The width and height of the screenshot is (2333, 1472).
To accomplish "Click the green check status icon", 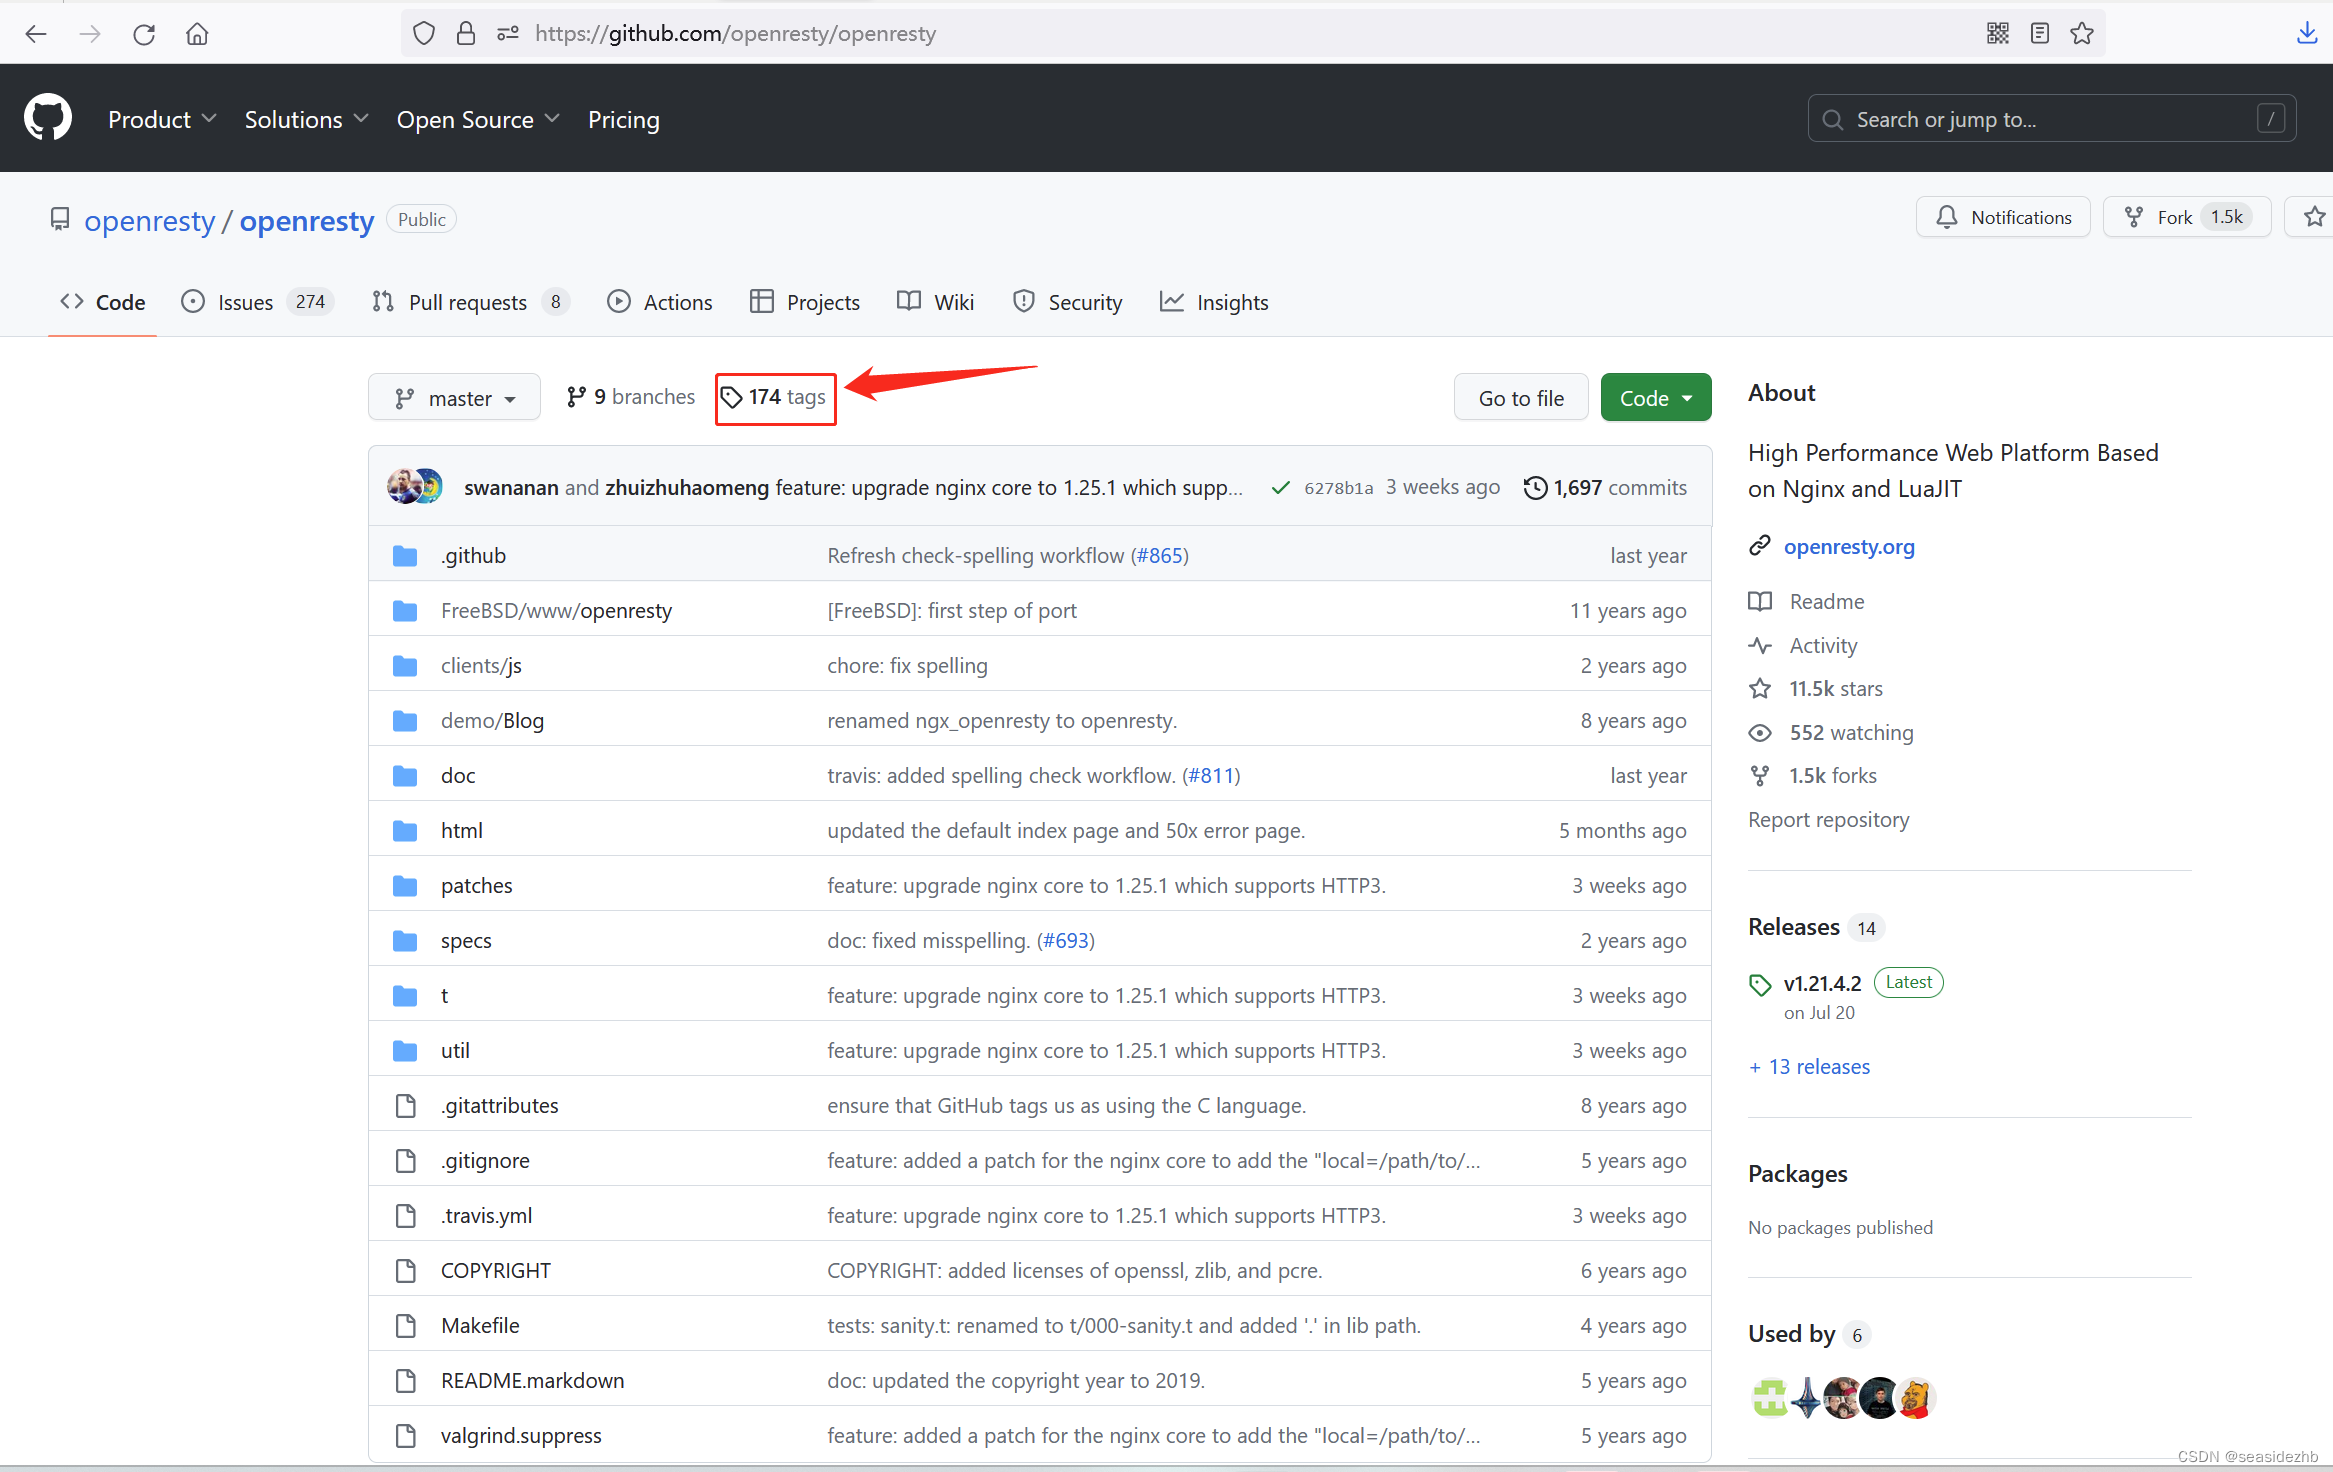I will coord(1280,488).
